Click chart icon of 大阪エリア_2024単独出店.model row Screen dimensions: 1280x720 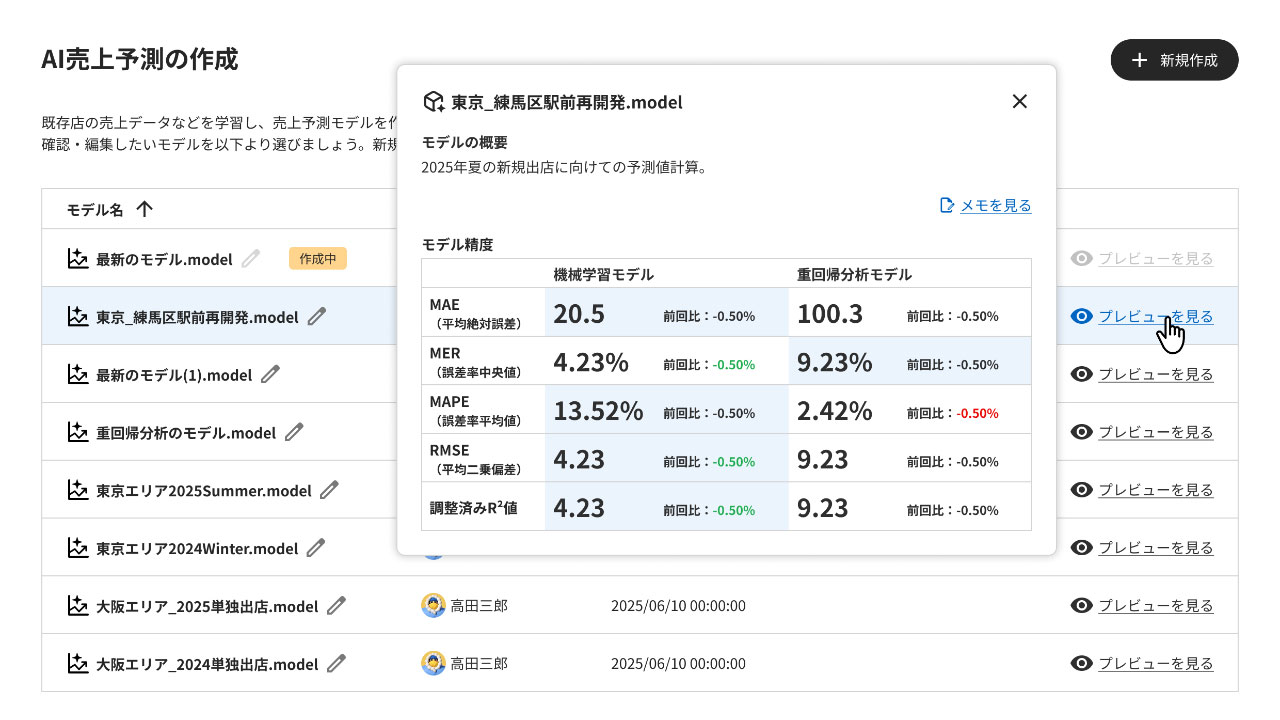(78, 663)
